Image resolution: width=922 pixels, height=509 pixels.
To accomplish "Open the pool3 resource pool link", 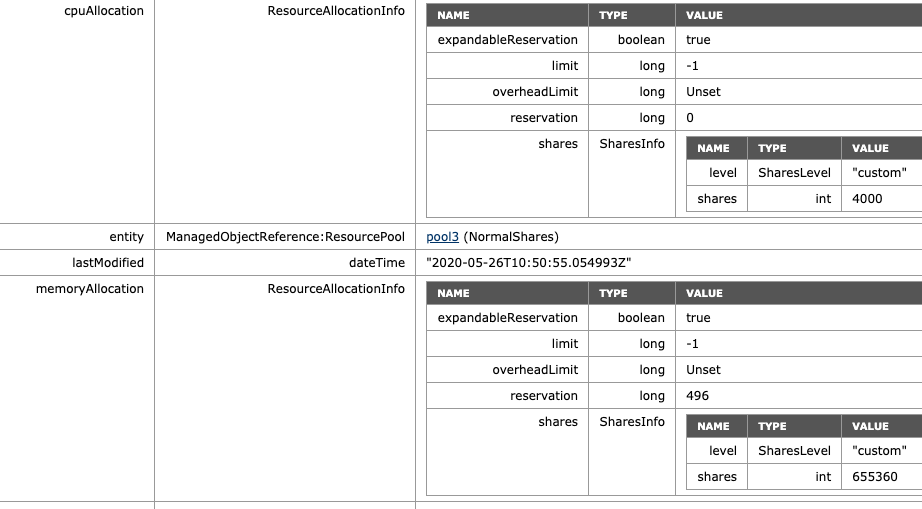I will (442, 237).
